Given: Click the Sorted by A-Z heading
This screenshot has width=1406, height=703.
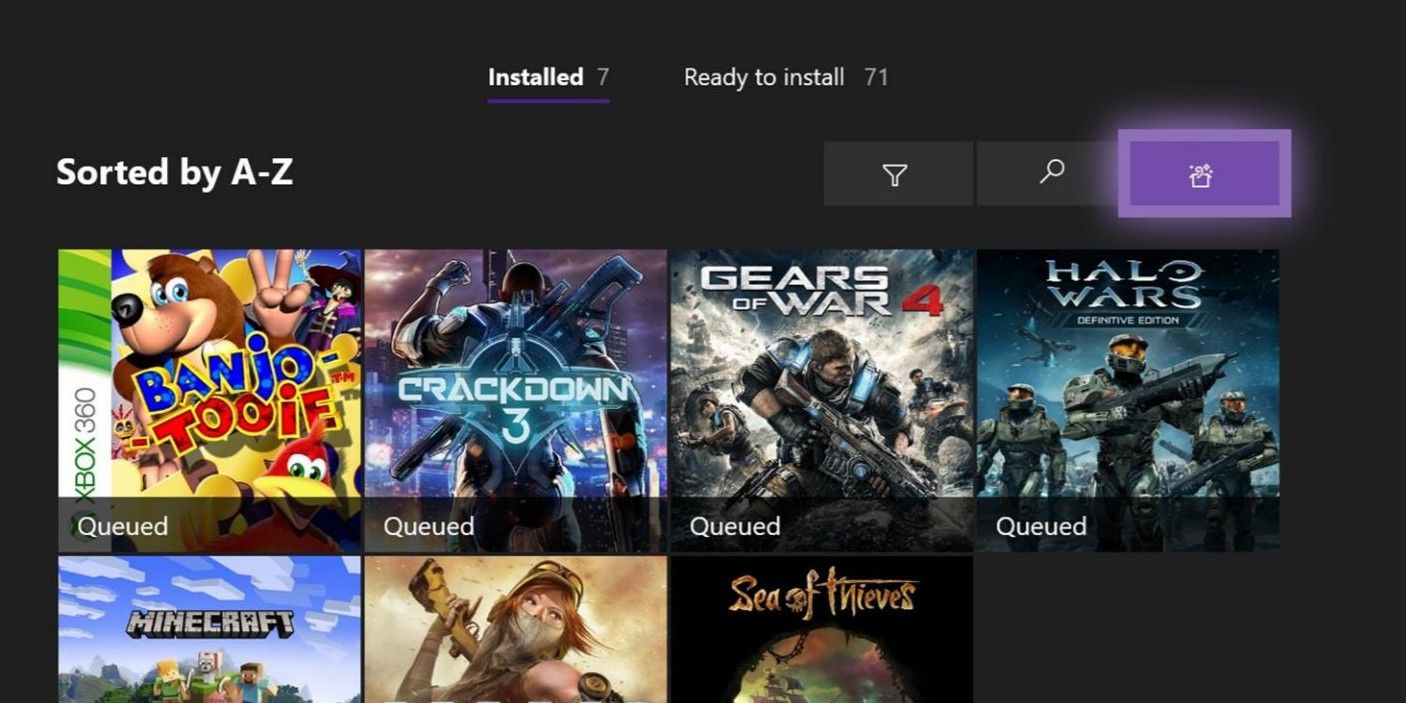Looking at the screenshot, I should click(174, 172).
